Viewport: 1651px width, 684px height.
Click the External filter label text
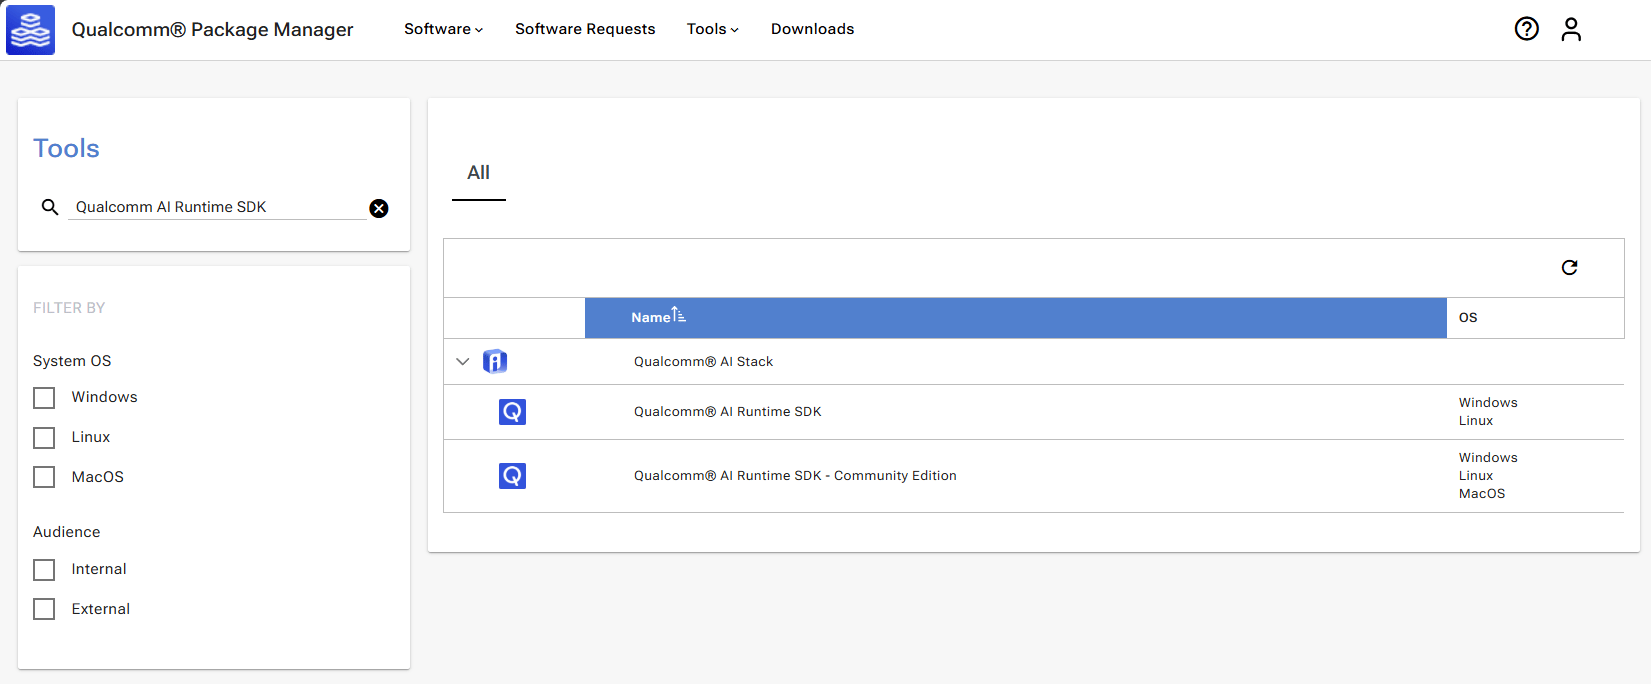coord(101,609)
